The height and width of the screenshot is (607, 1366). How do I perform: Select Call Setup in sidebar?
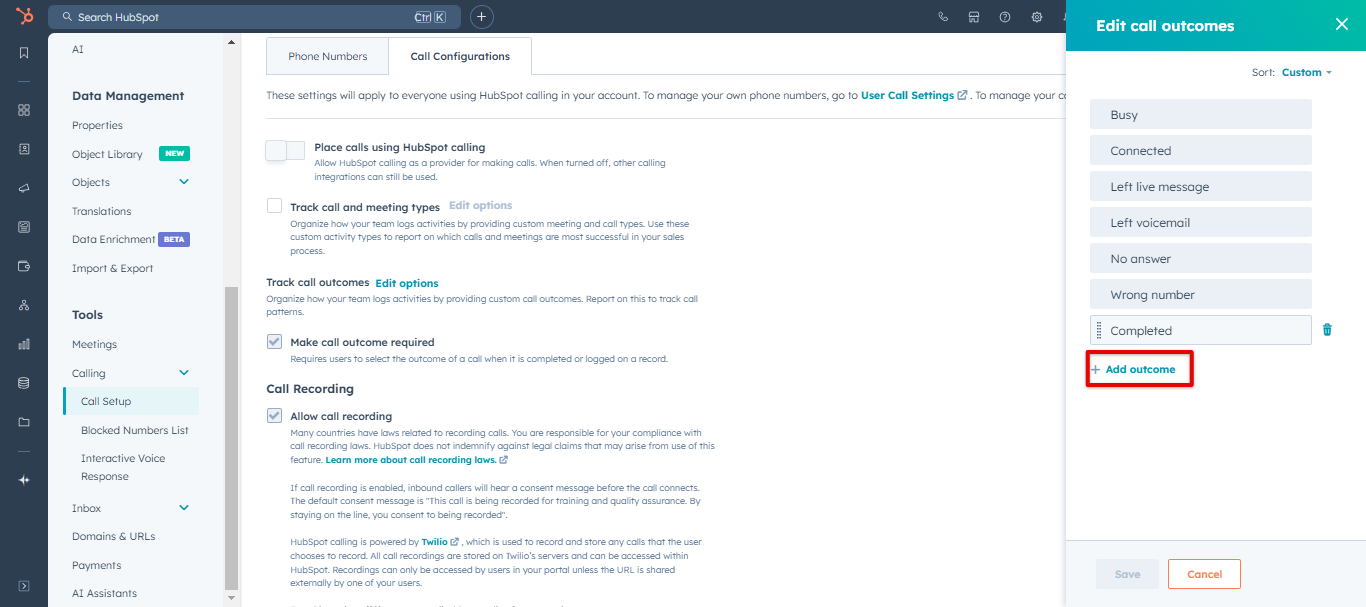click(x=131, y=401)
